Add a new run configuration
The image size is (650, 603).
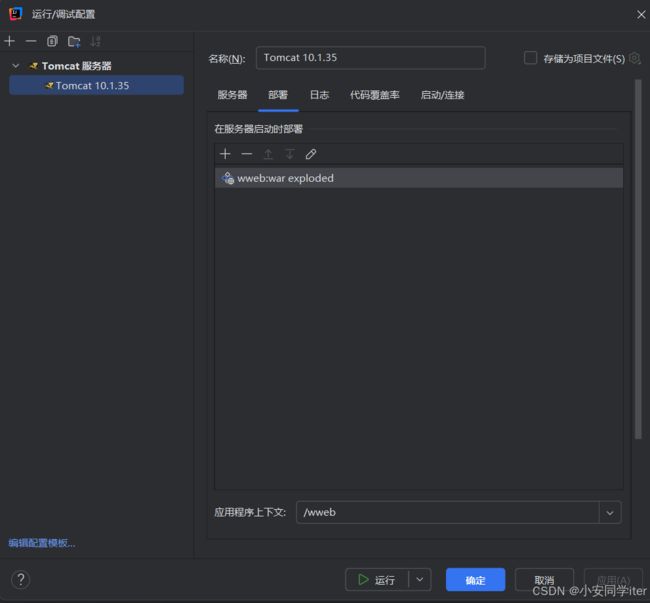tap(10, 41)
